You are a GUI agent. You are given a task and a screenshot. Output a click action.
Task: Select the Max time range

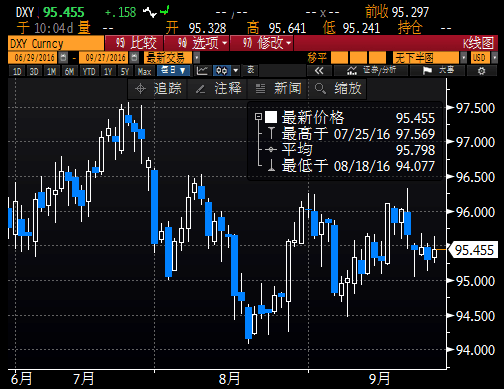[x=144, y=71]
